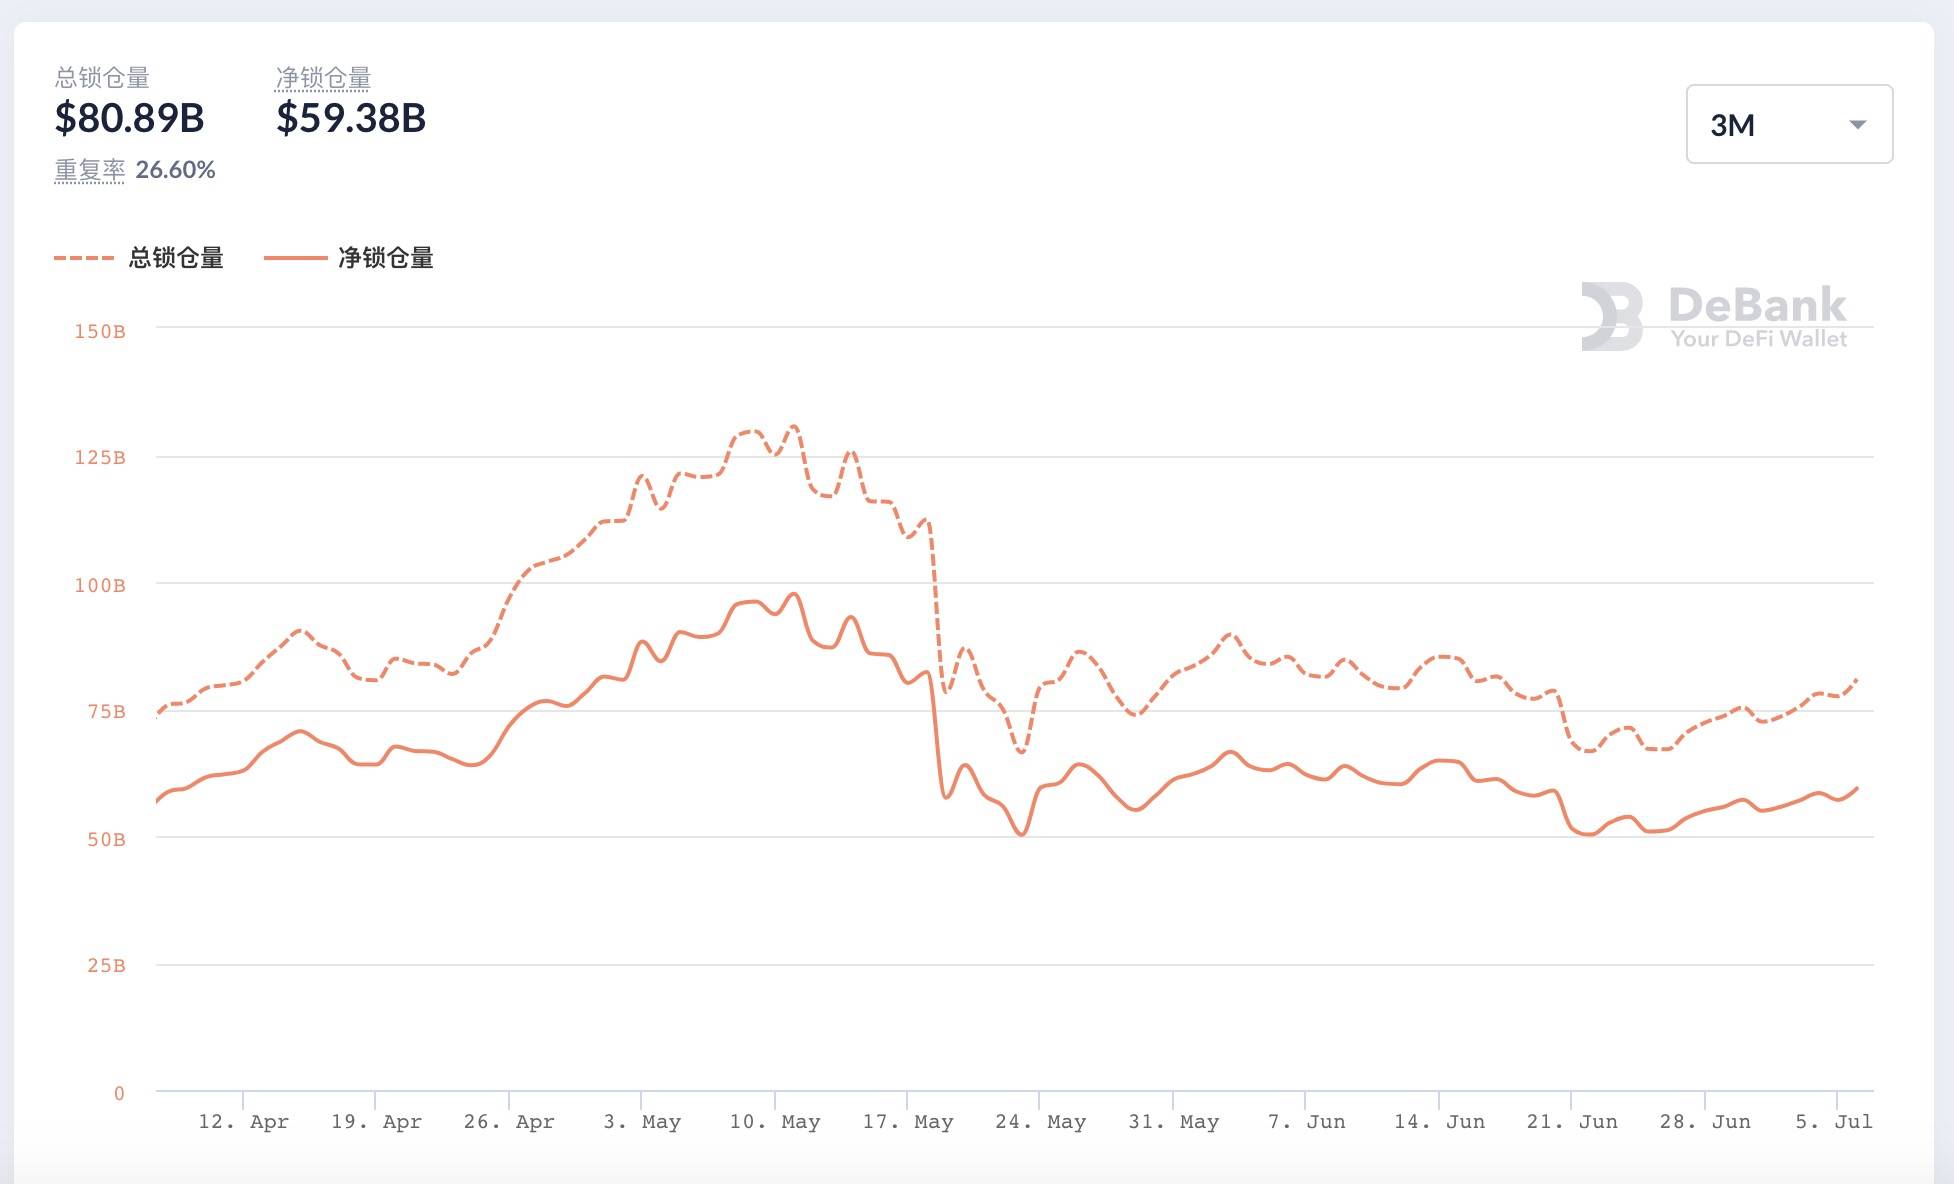Click the 净锁仓量 header label
1954x1184 pixels.
pyautogui.click(x=323, y=78)
